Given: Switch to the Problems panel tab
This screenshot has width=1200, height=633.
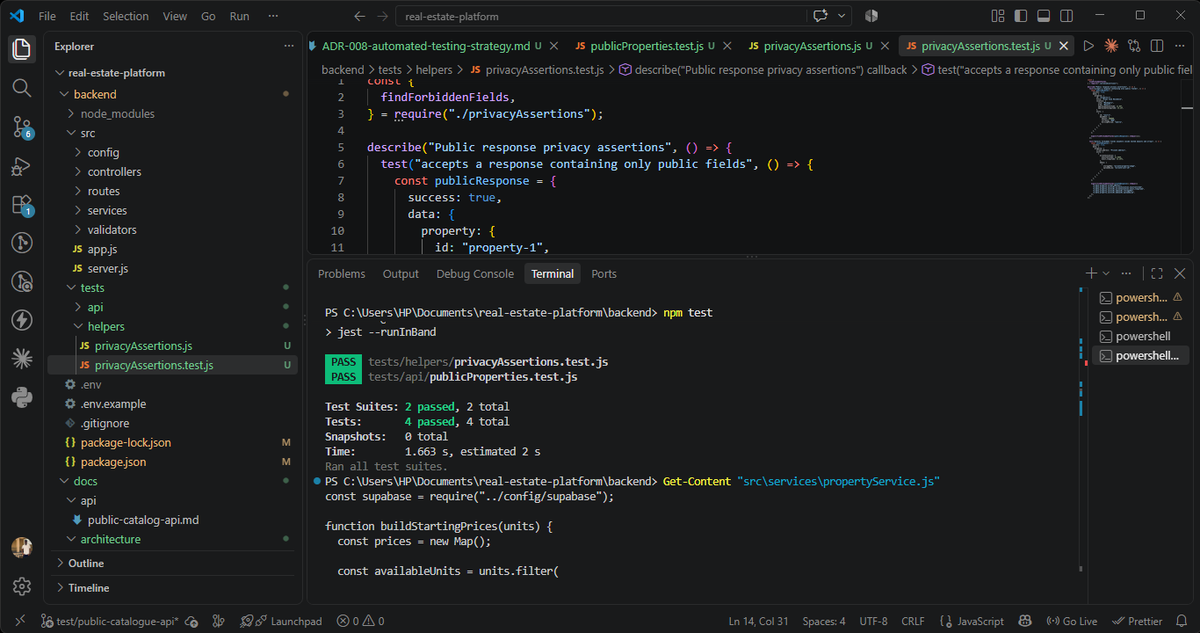Looking at the screenshot, I should (x=341, y=274).
